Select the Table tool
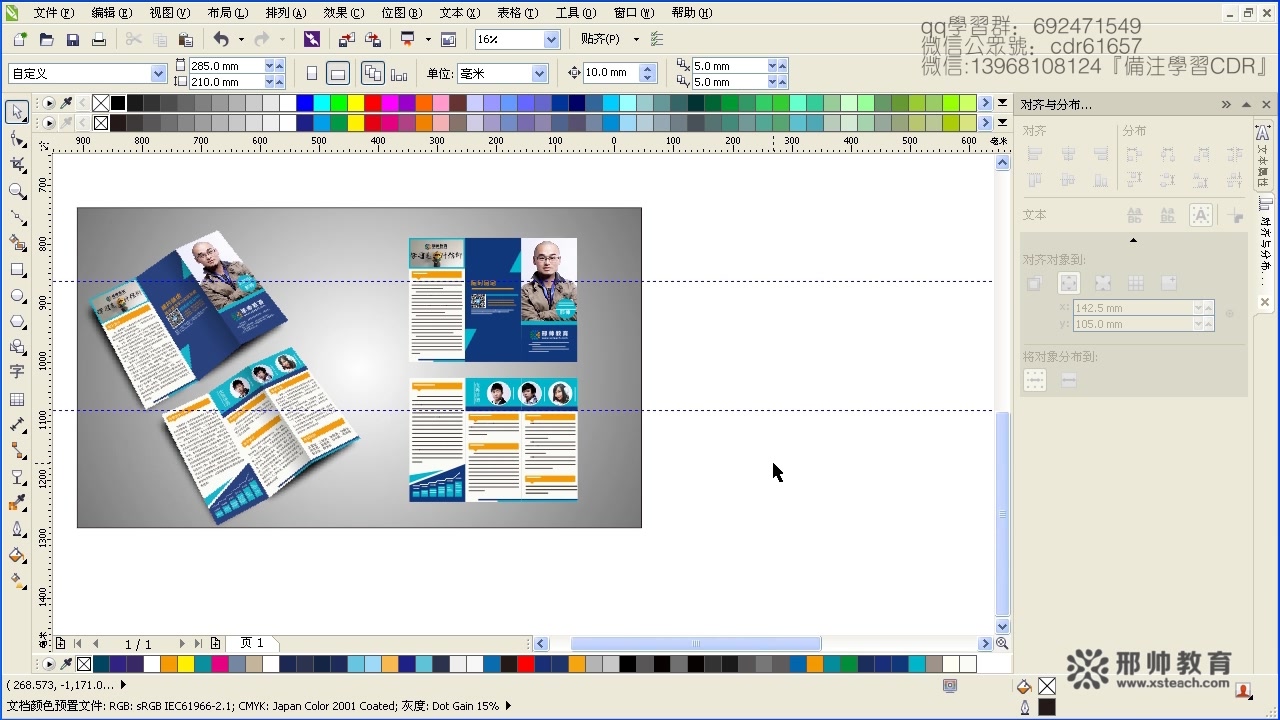 (x=17, y=399)
